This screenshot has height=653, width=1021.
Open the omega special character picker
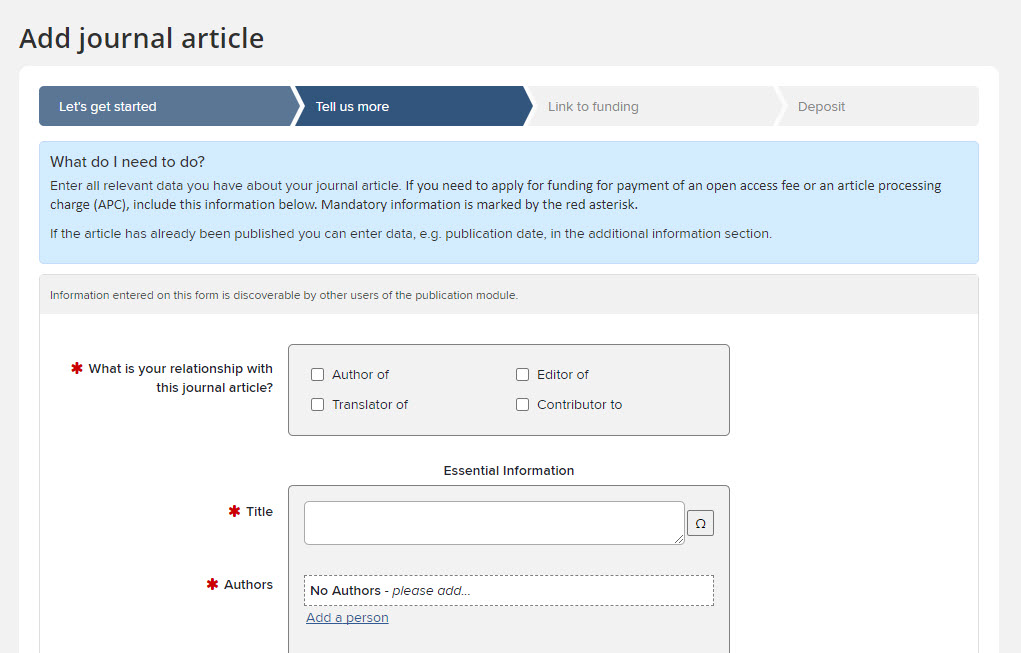tap(700, 523)
